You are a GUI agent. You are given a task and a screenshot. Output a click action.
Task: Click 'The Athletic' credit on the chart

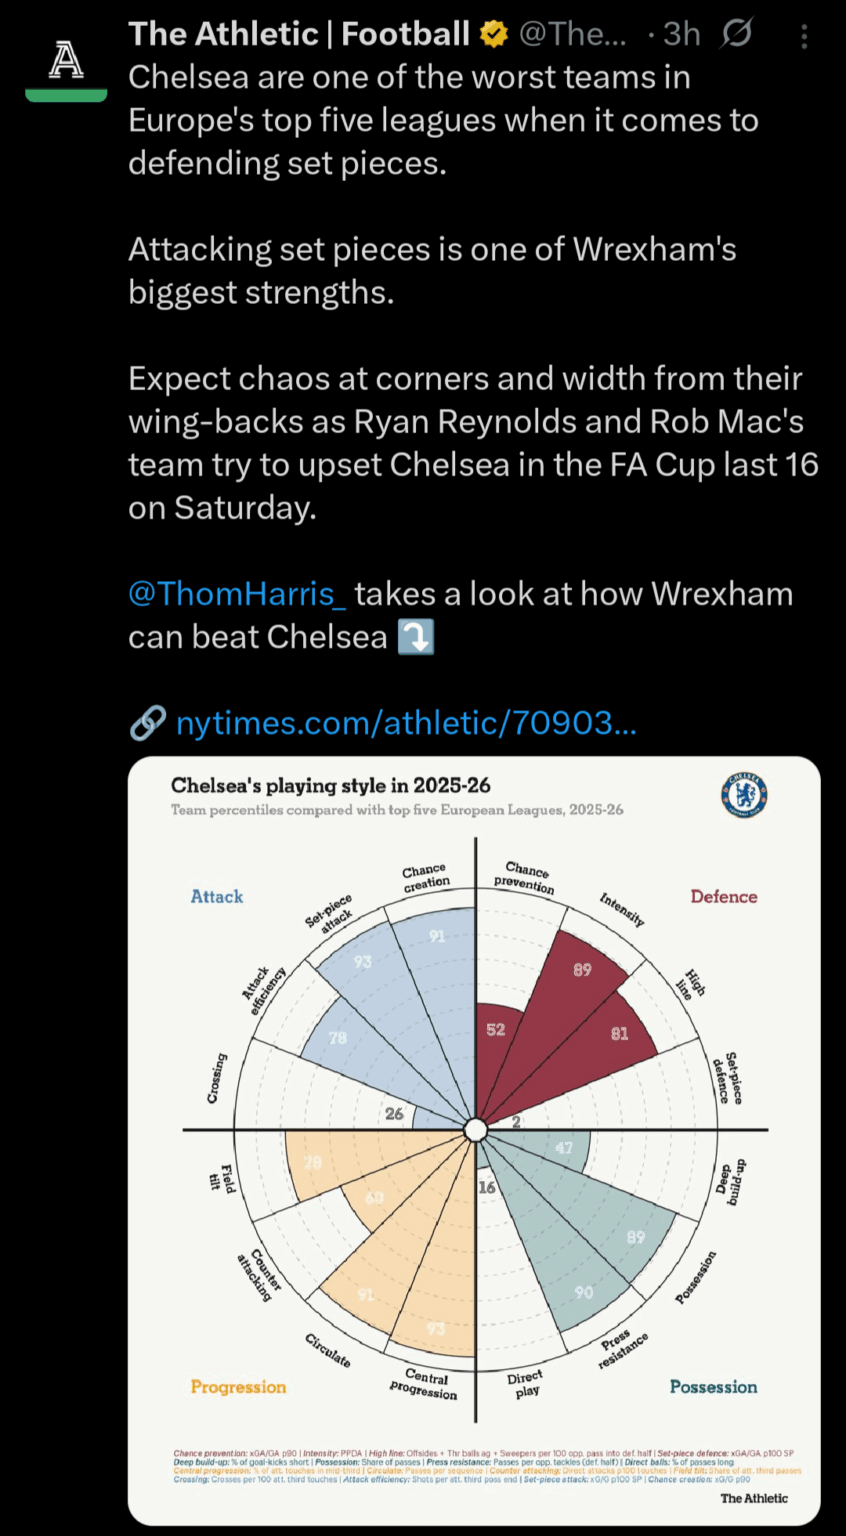[x=754, y=1498]
